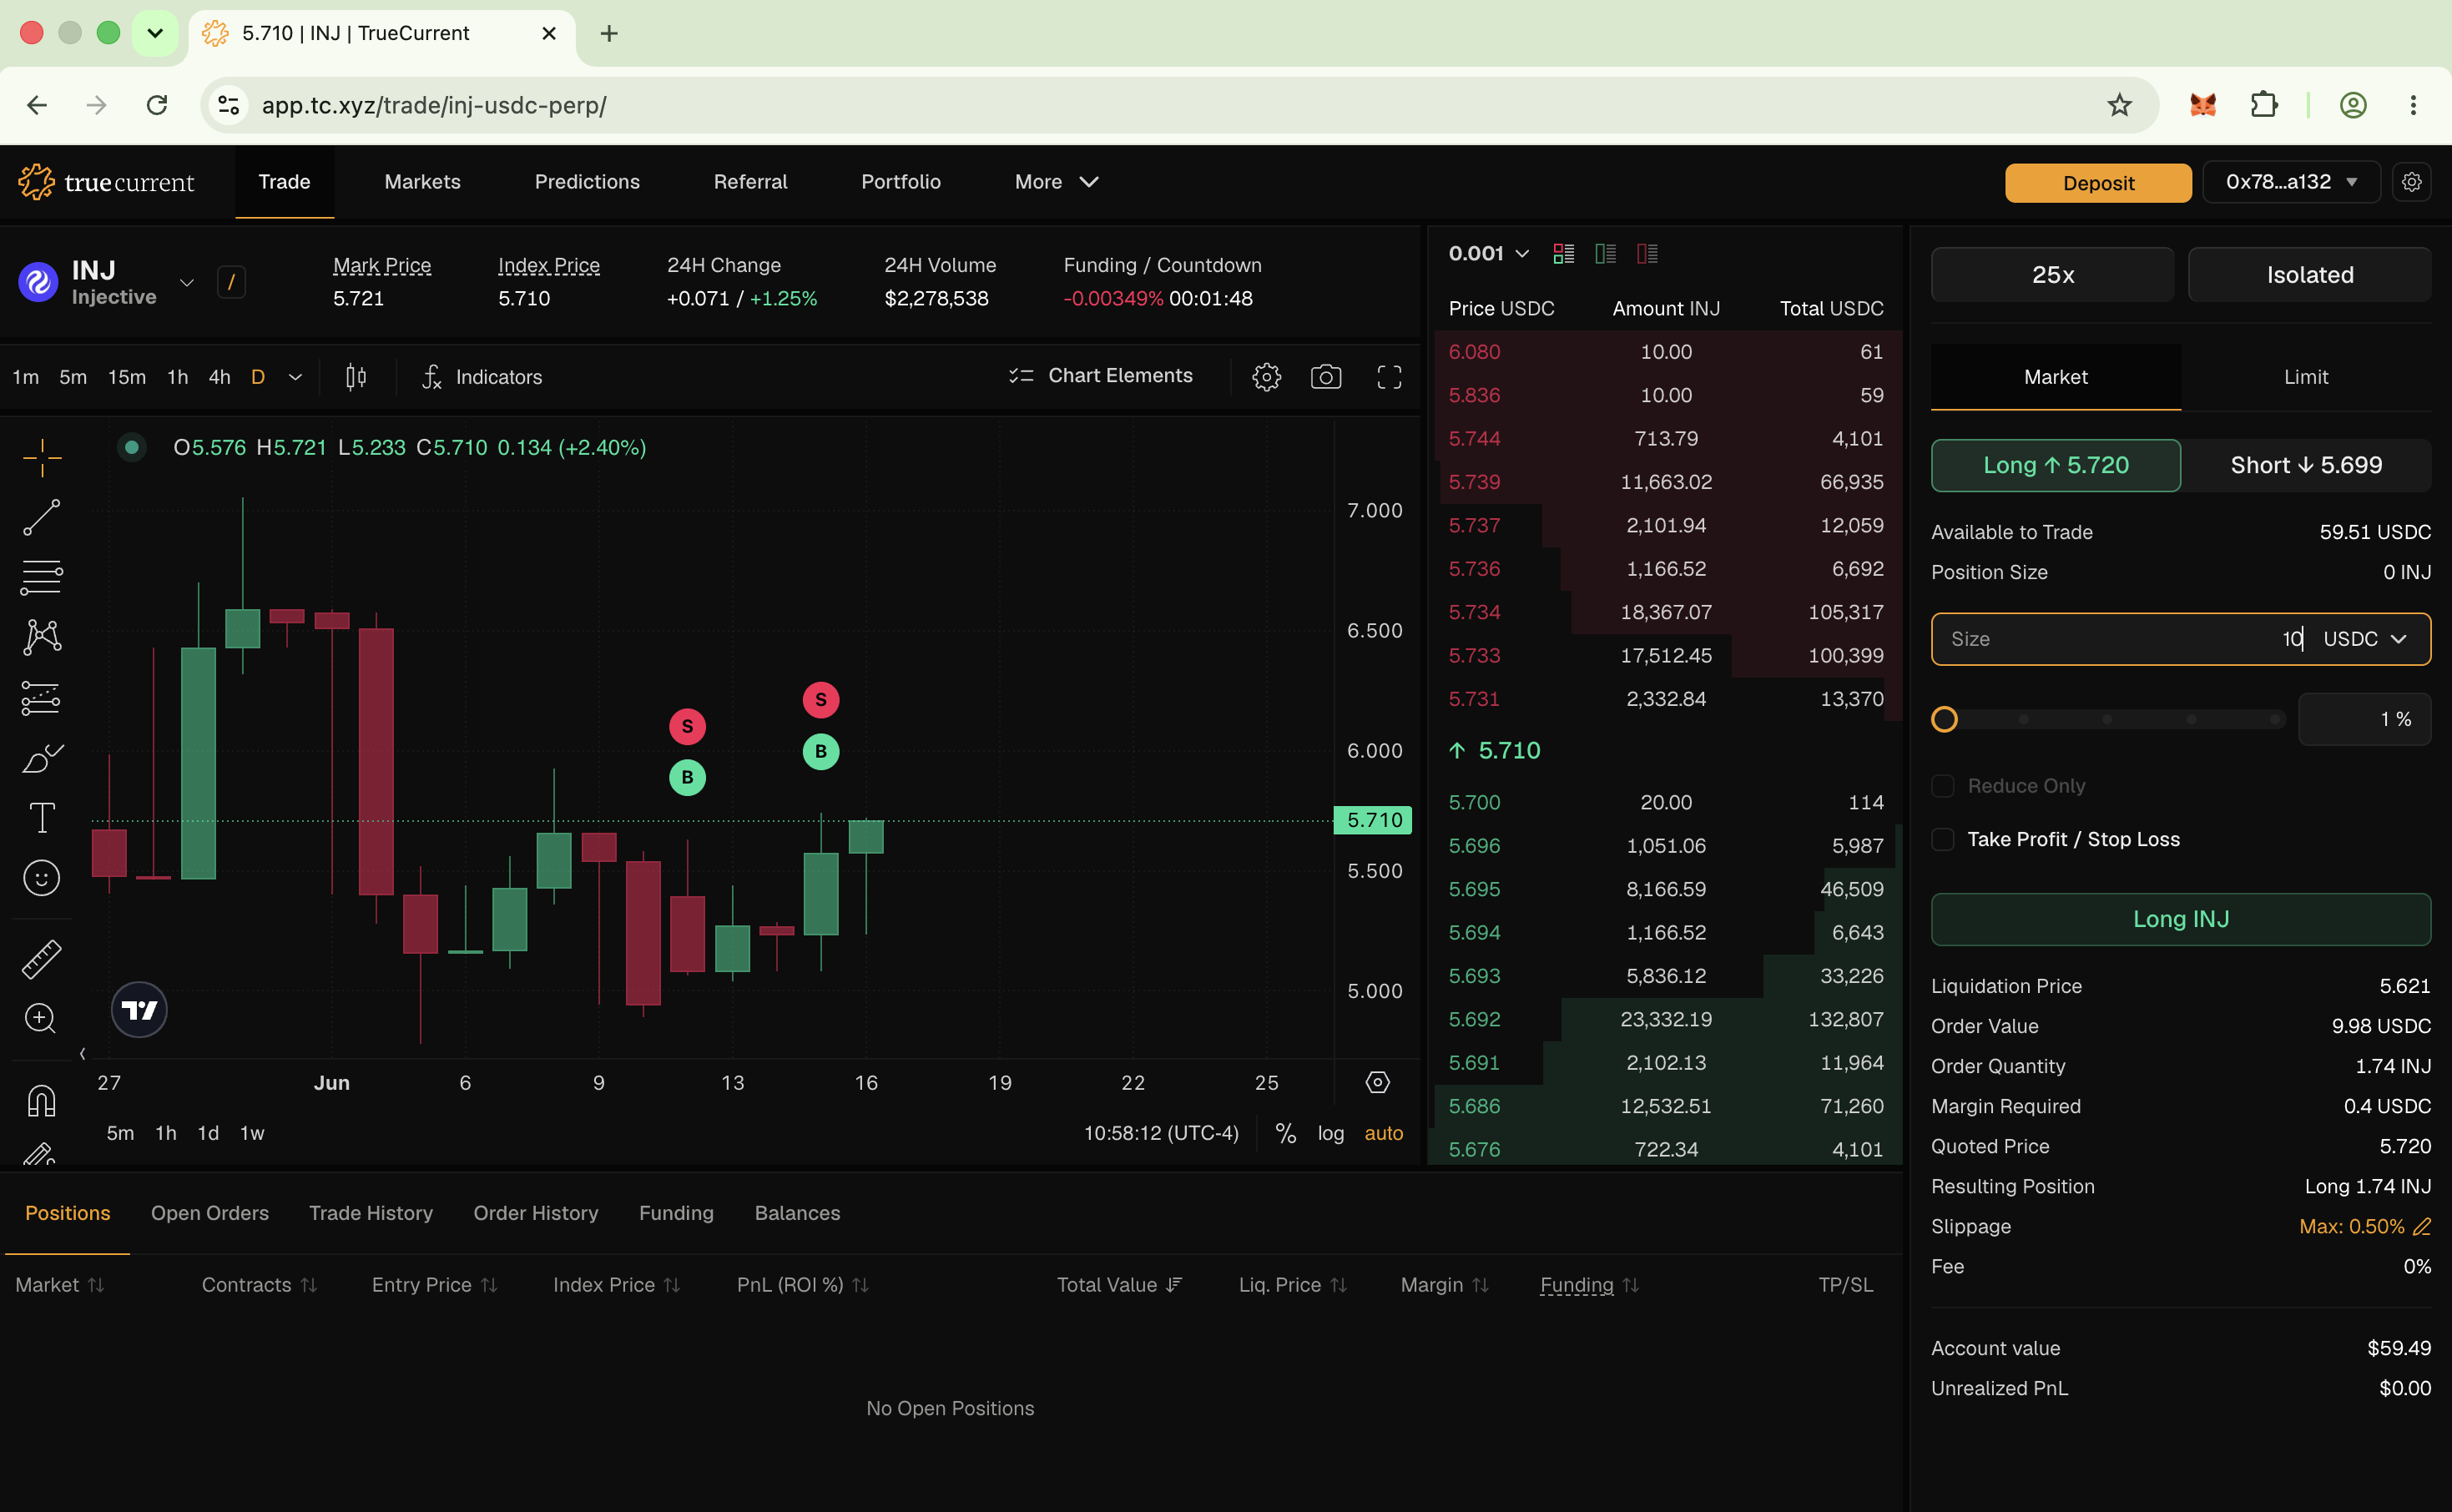Open the browser Extensions puzzle icon
This screenshot has height=1512, width=2452.
click(2264, 105)
